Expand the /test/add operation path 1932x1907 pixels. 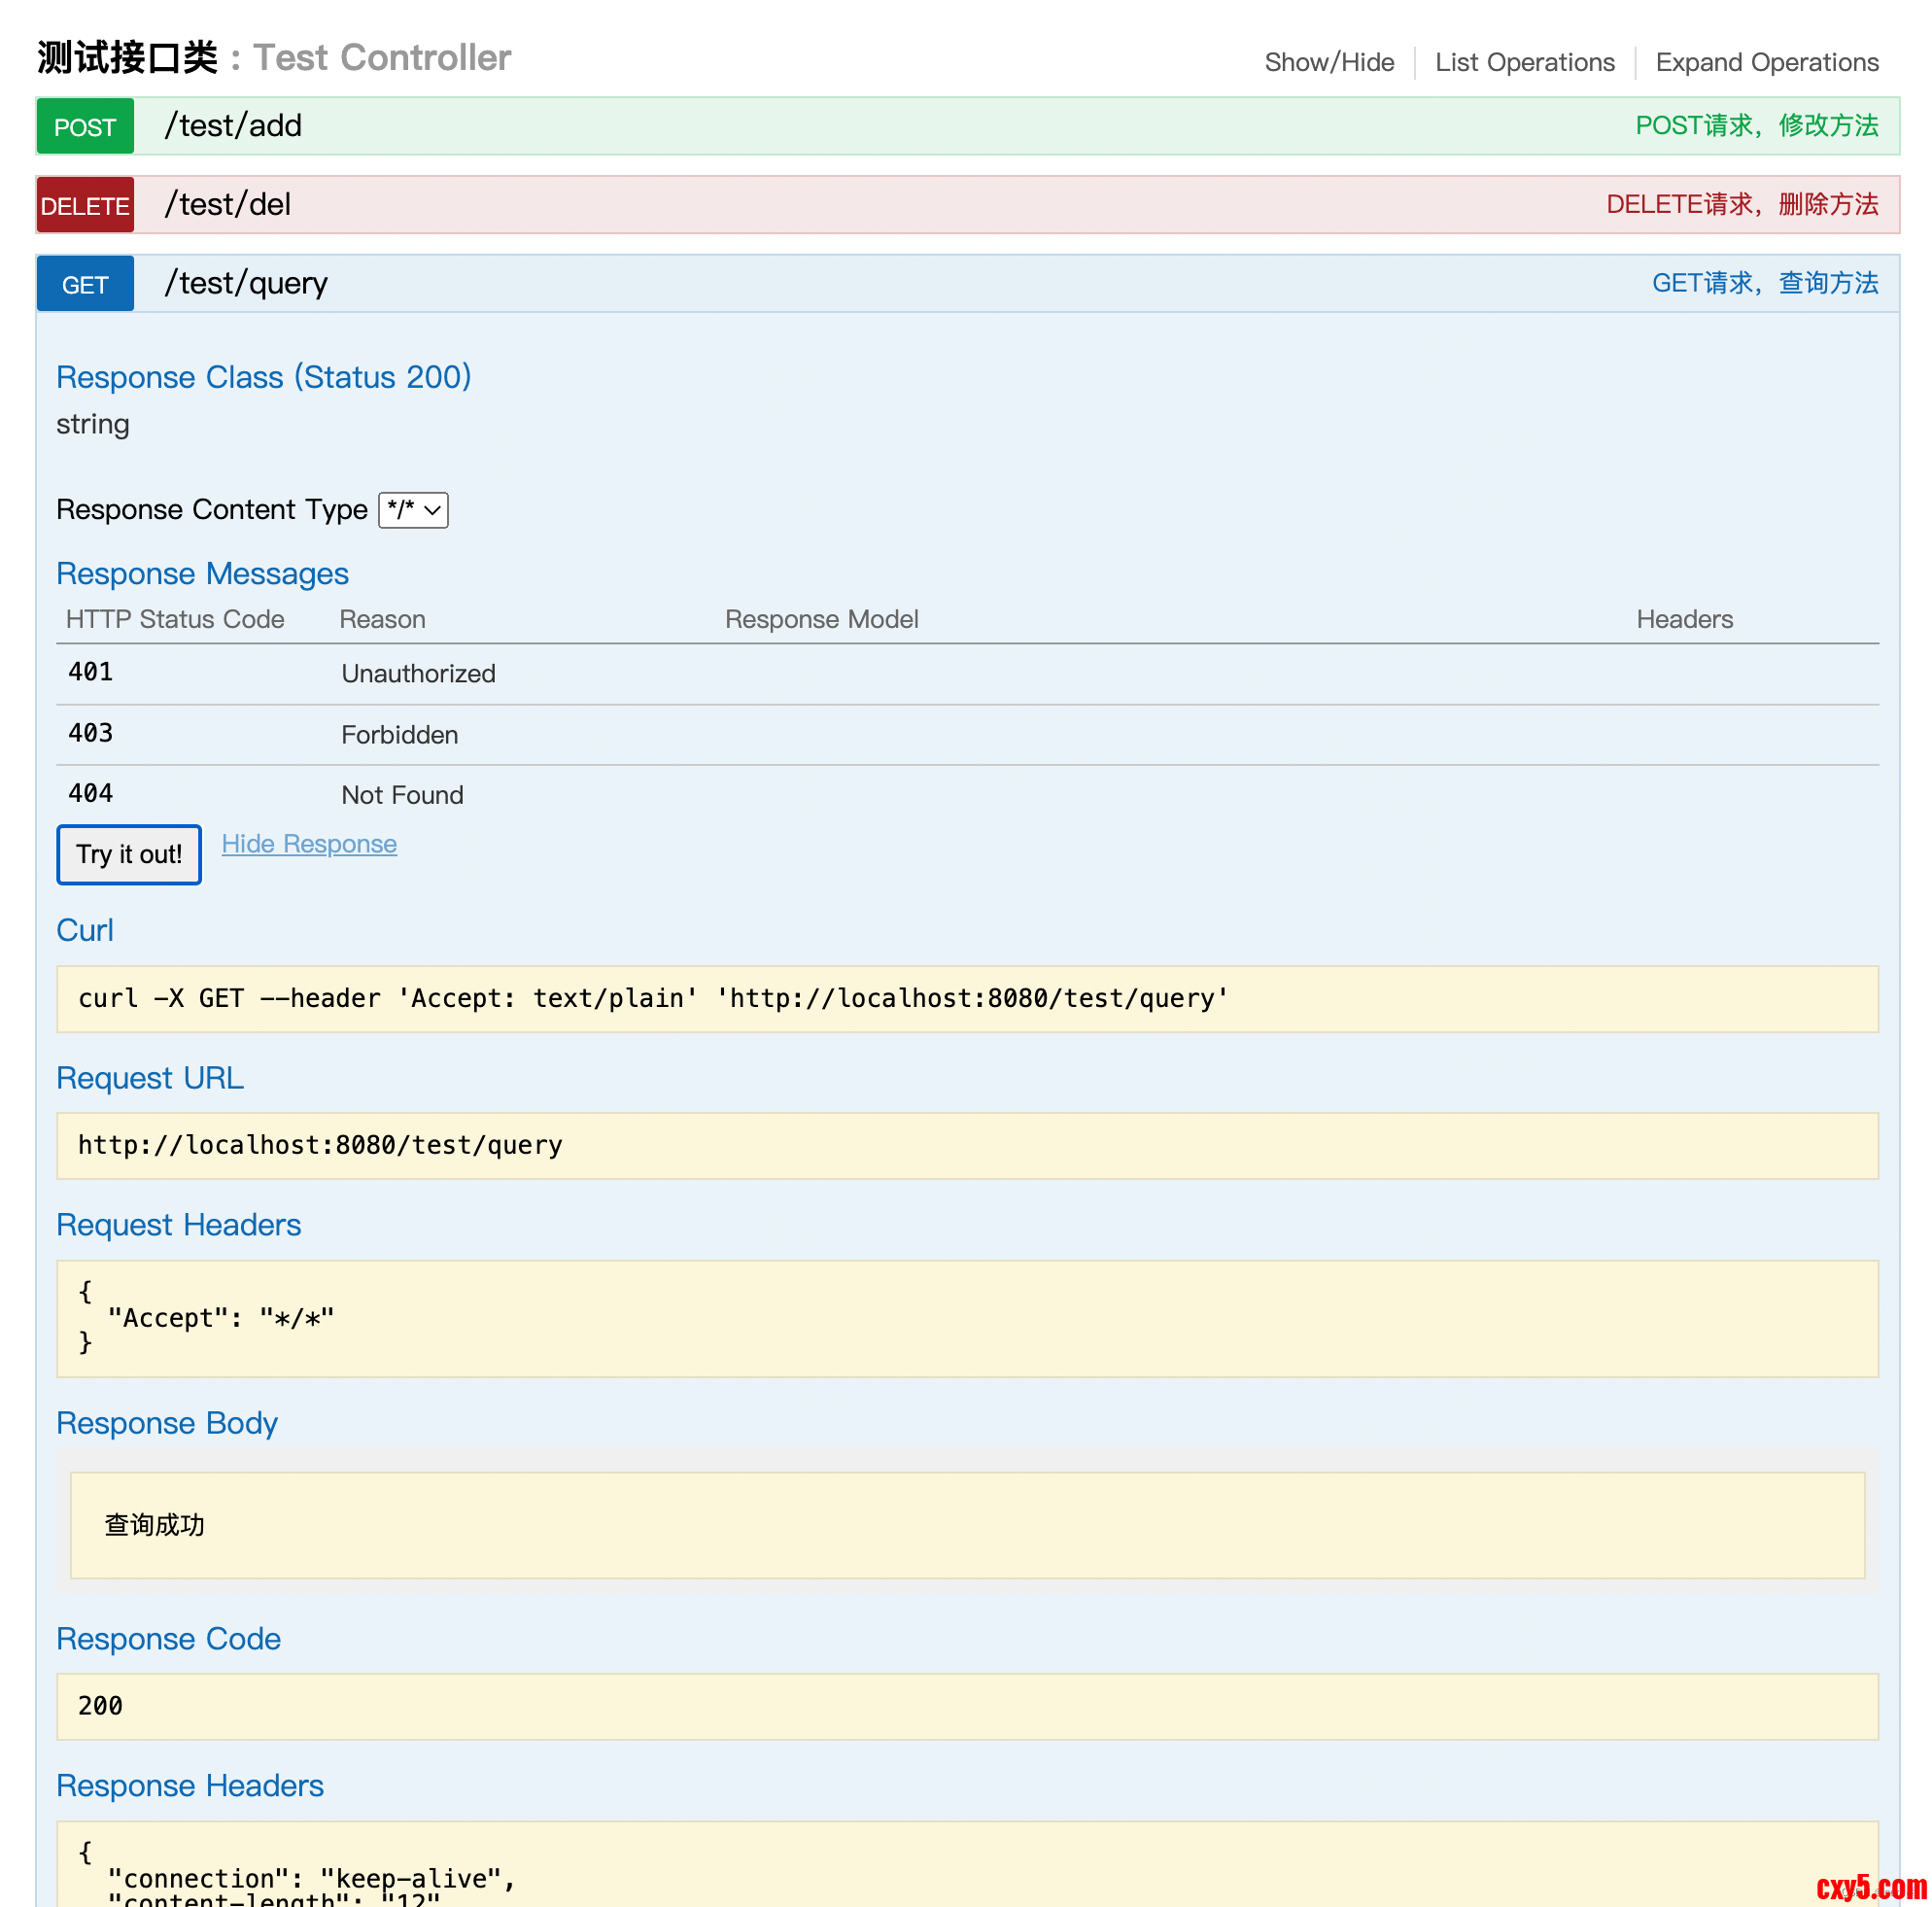coord(233,126)
